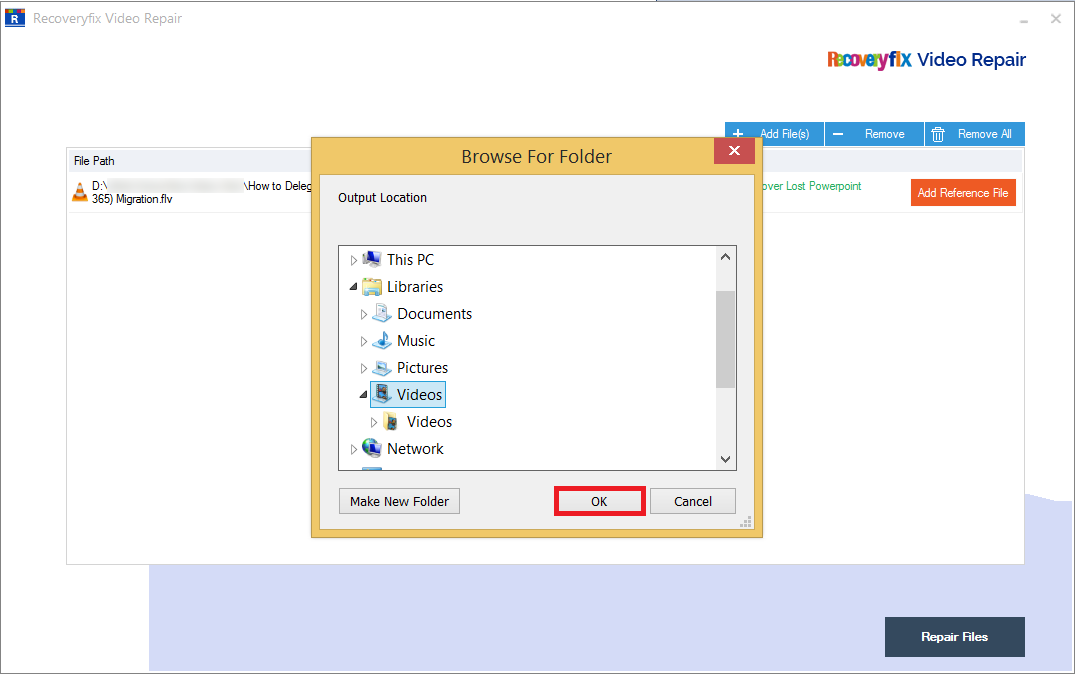Click Add File(s) toolbar button
1075x674 pixels.
pyautogui.click(x=774, y=134)
